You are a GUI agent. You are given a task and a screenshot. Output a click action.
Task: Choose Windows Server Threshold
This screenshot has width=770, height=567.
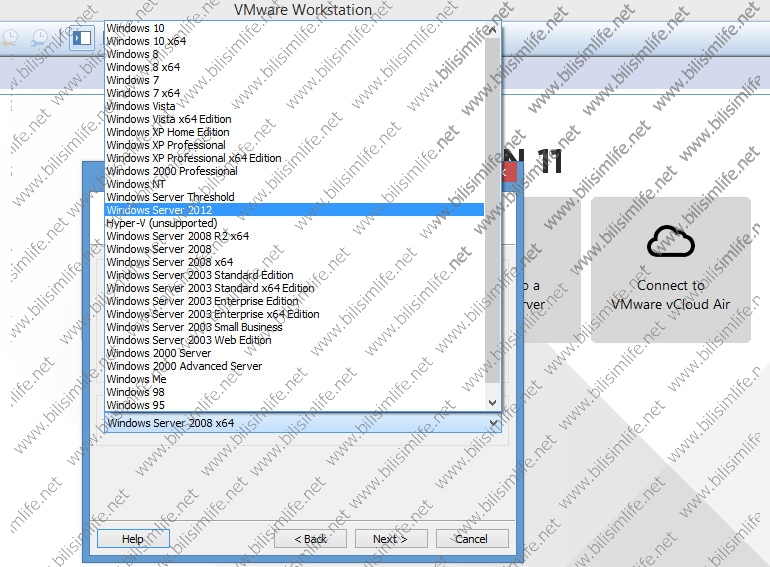tap(294, 197)
